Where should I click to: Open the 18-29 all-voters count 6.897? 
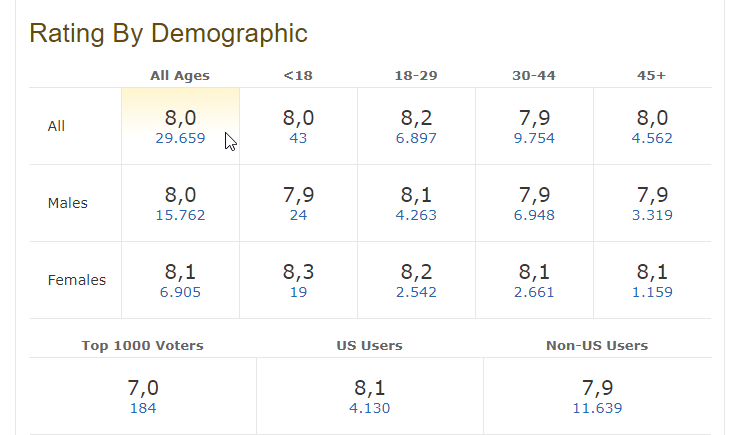tap(416, 138)
